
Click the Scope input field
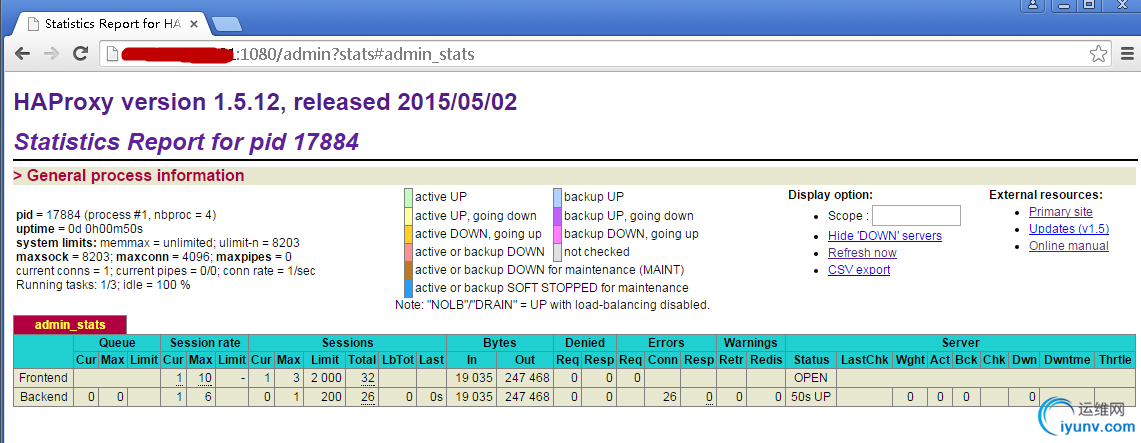(916, 215)
